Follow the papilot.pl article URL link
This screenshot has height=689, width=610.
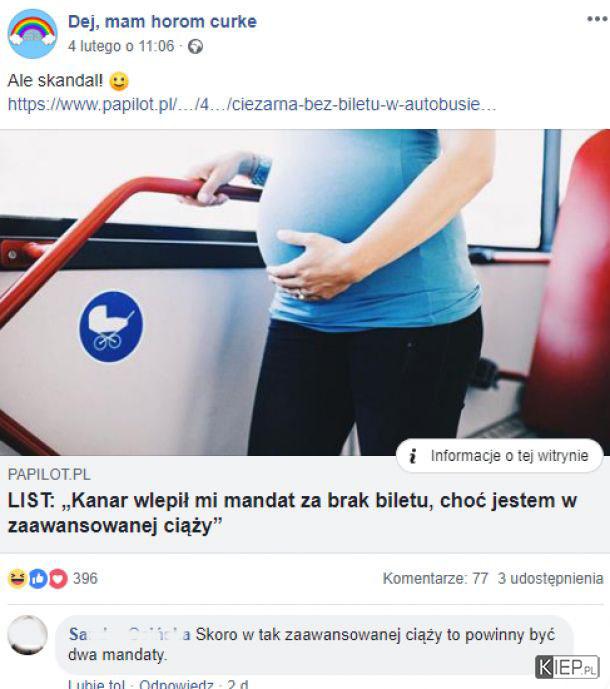tap(252, 105)
